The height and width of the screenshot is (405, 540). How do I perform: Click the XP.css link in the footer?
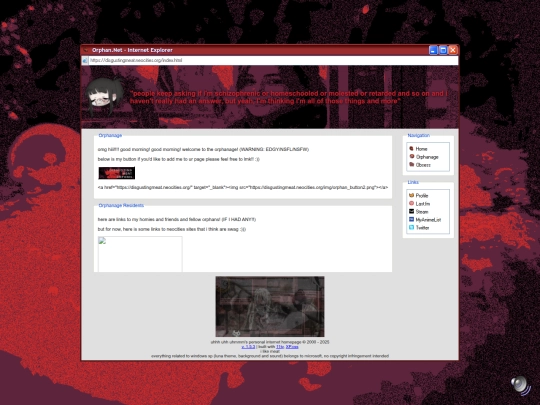pos(292,347)
